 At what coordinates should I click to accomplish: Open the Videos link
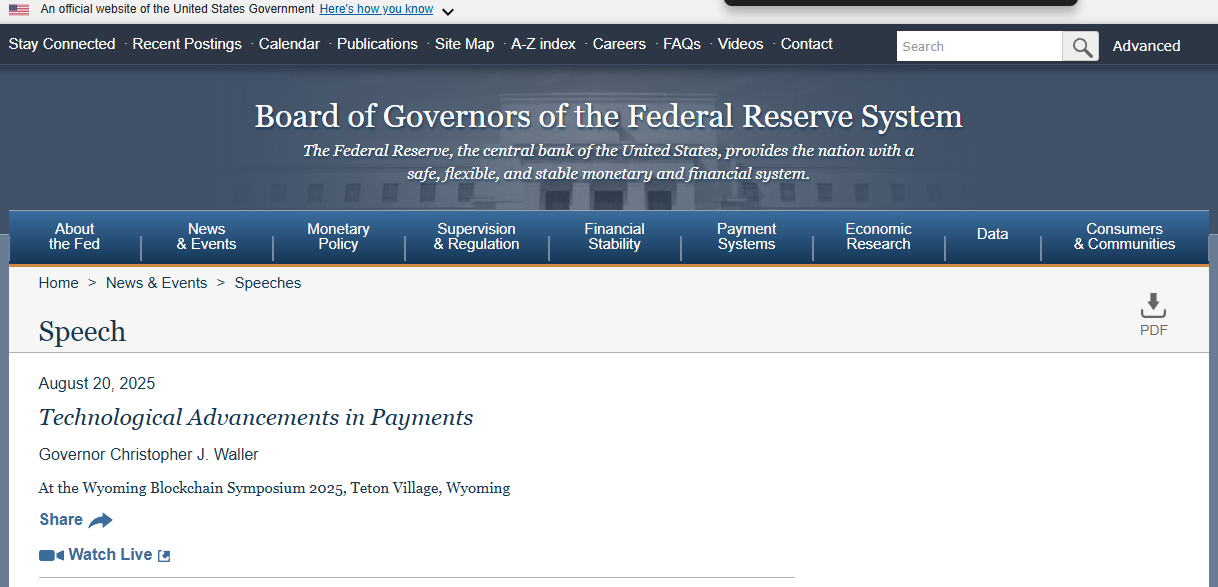740,44
